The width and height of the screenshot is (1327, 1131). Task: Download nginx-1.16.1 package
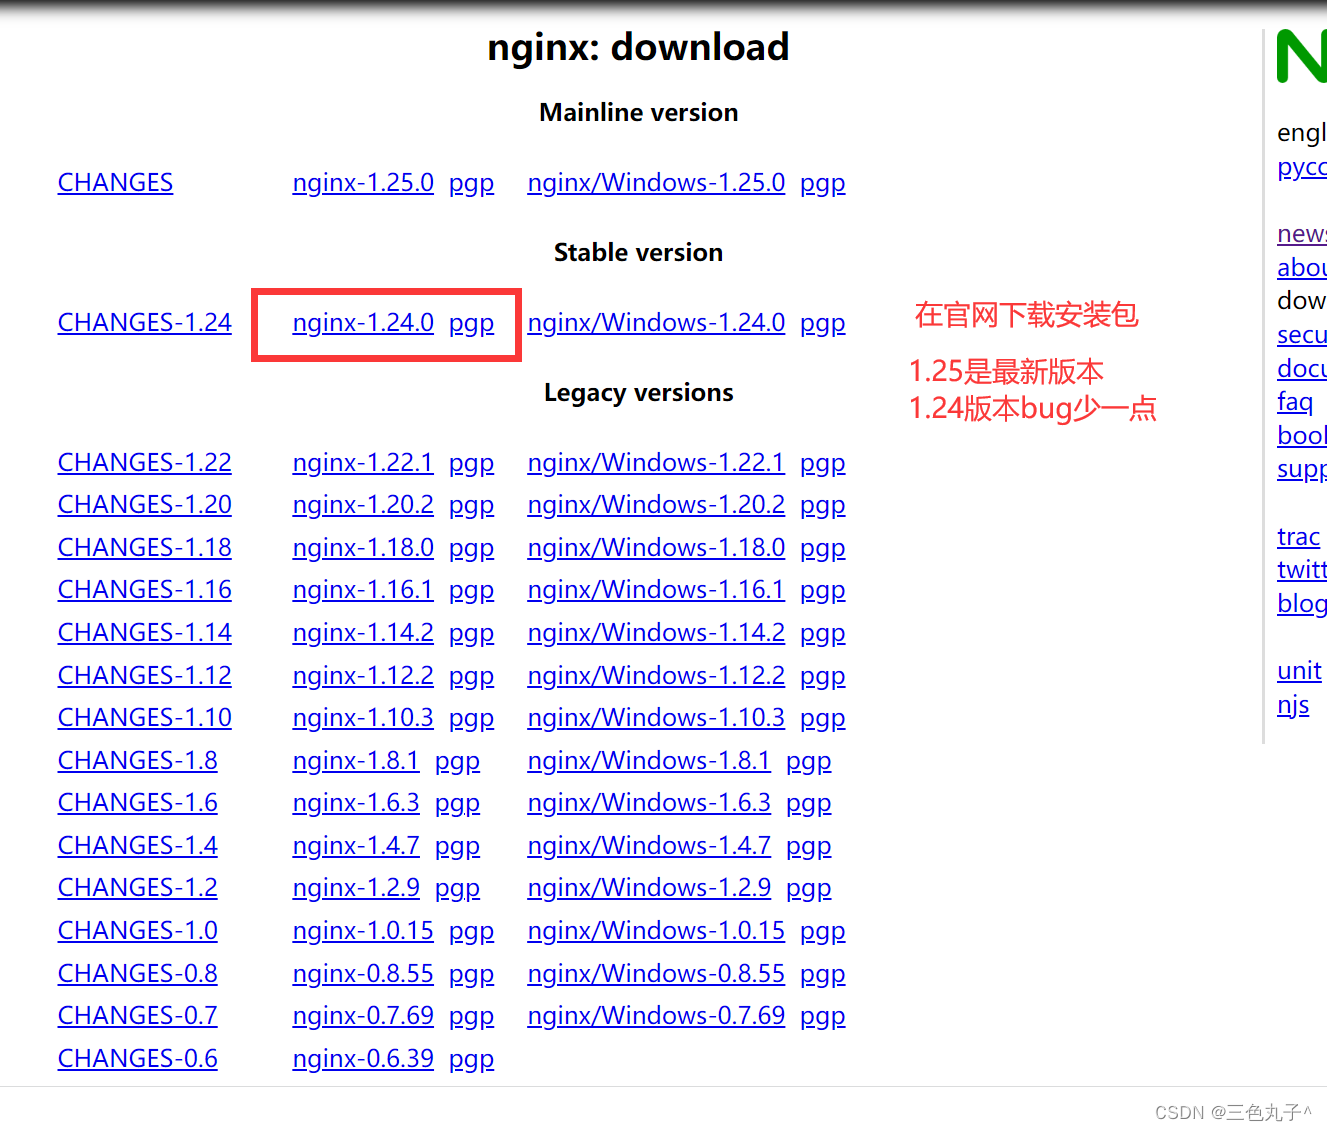pyautogui.click(x=363, y=590)
